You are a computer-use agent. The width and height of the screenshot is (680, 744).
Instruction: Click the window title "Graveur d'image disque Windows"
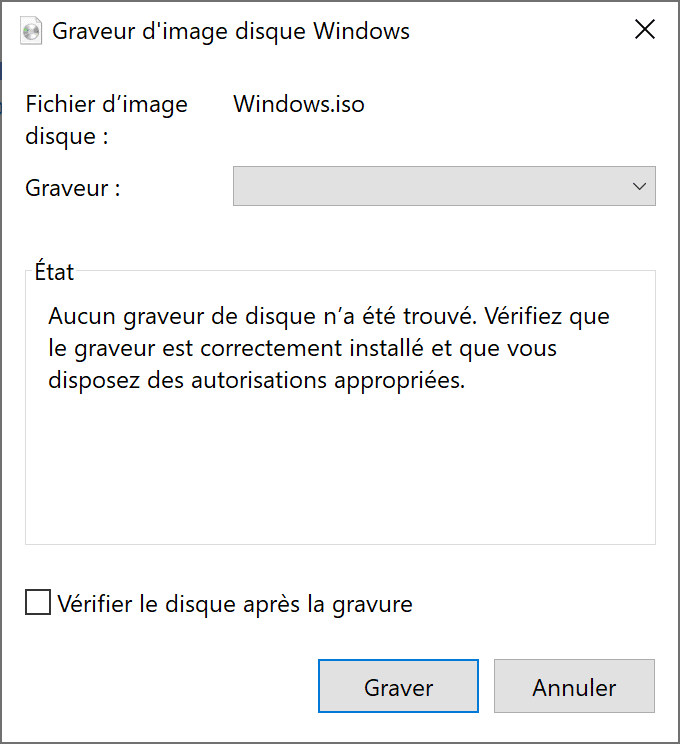pos(231,31)
